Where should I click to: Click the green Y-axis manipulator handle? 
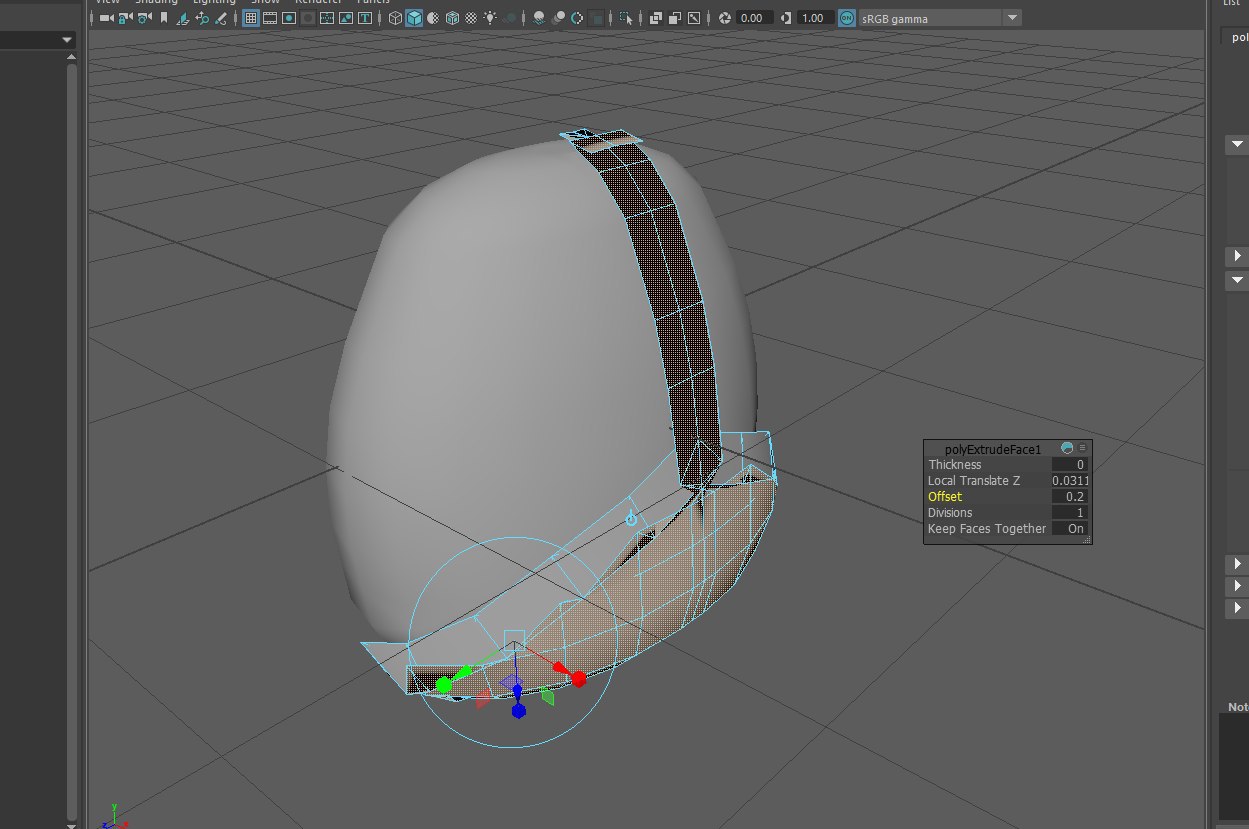pyautogui.click(x=444, y=685)
